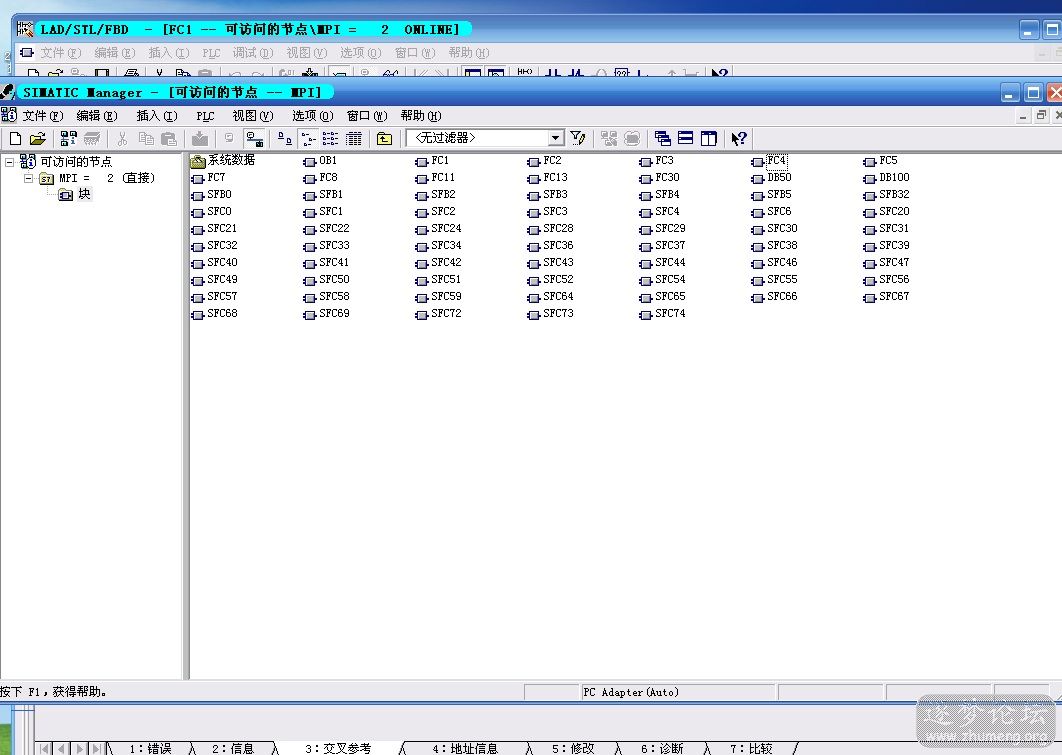Switch to List view icon
The height and width of the screenshot is (755, 1062).
pyautogui.click(x=331, y=139)
